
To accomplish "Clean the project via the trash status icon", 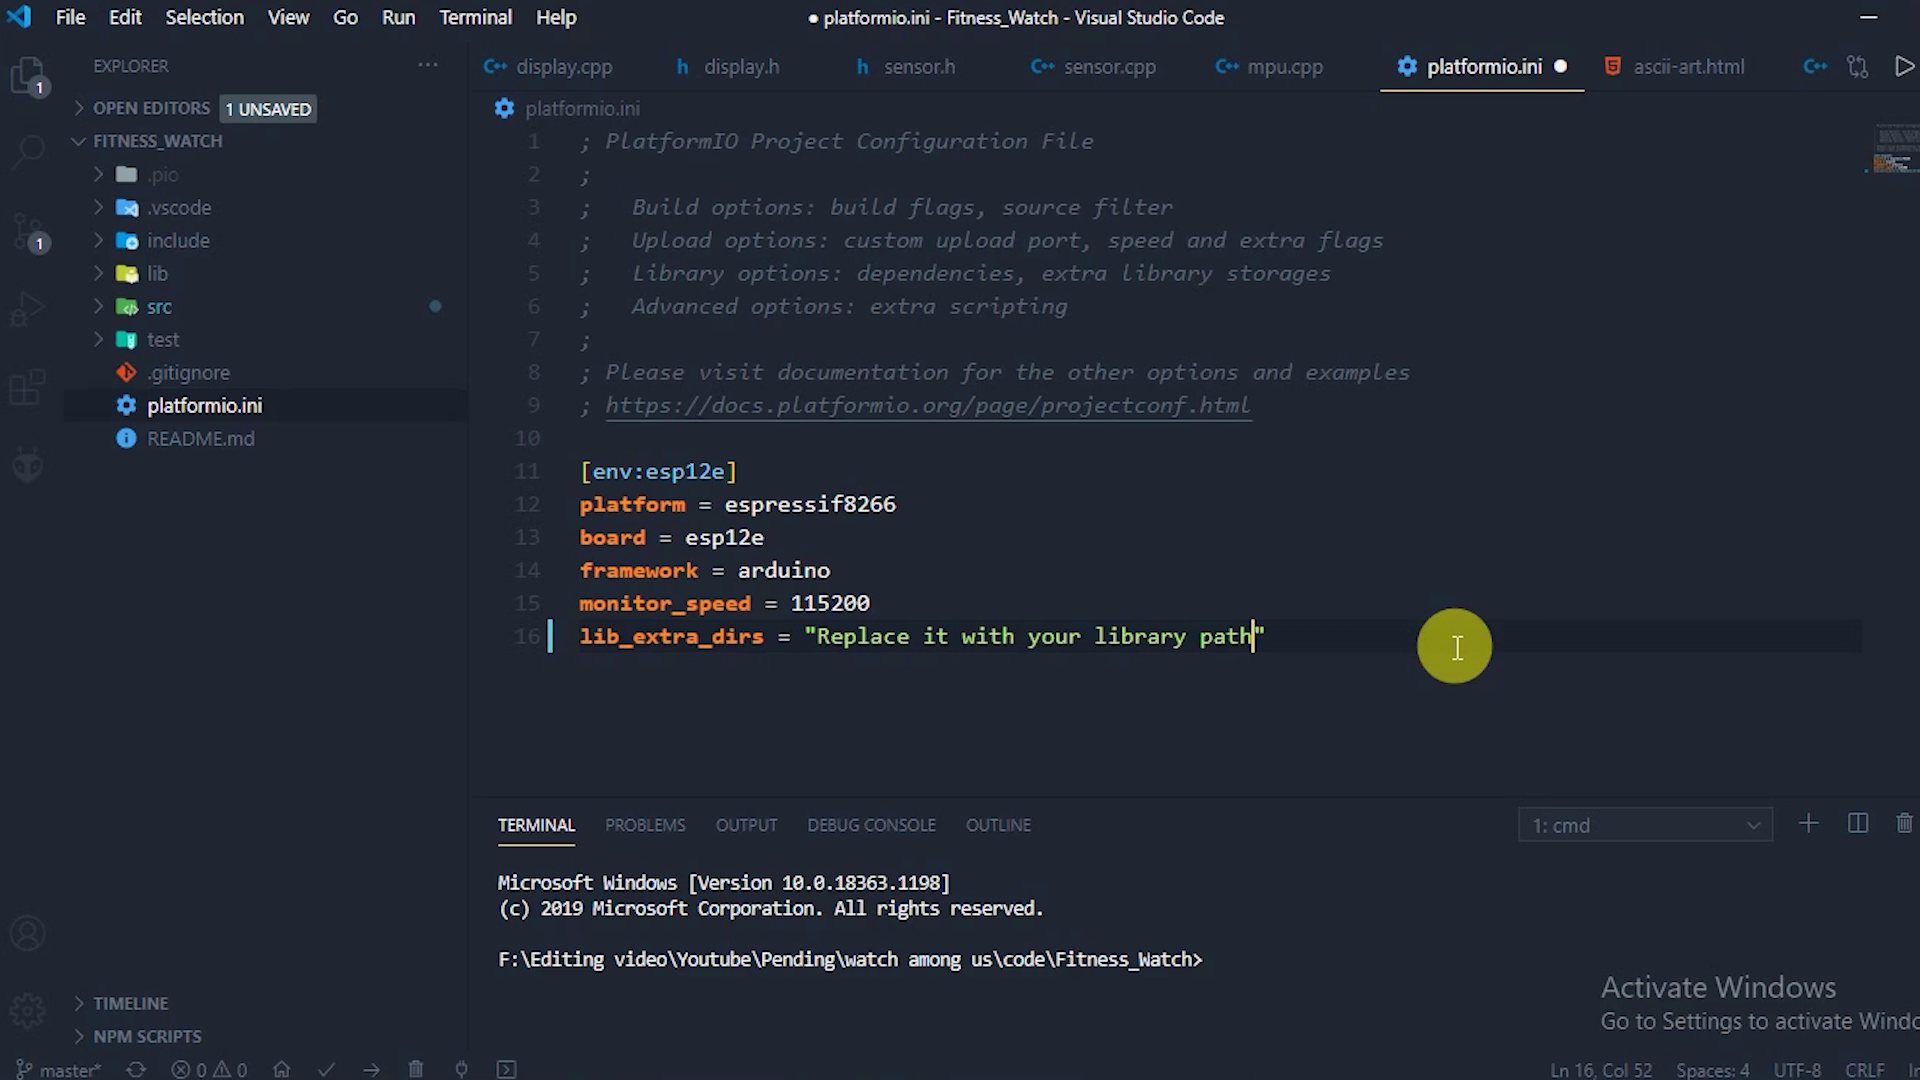I will (x=416, y=1069).
